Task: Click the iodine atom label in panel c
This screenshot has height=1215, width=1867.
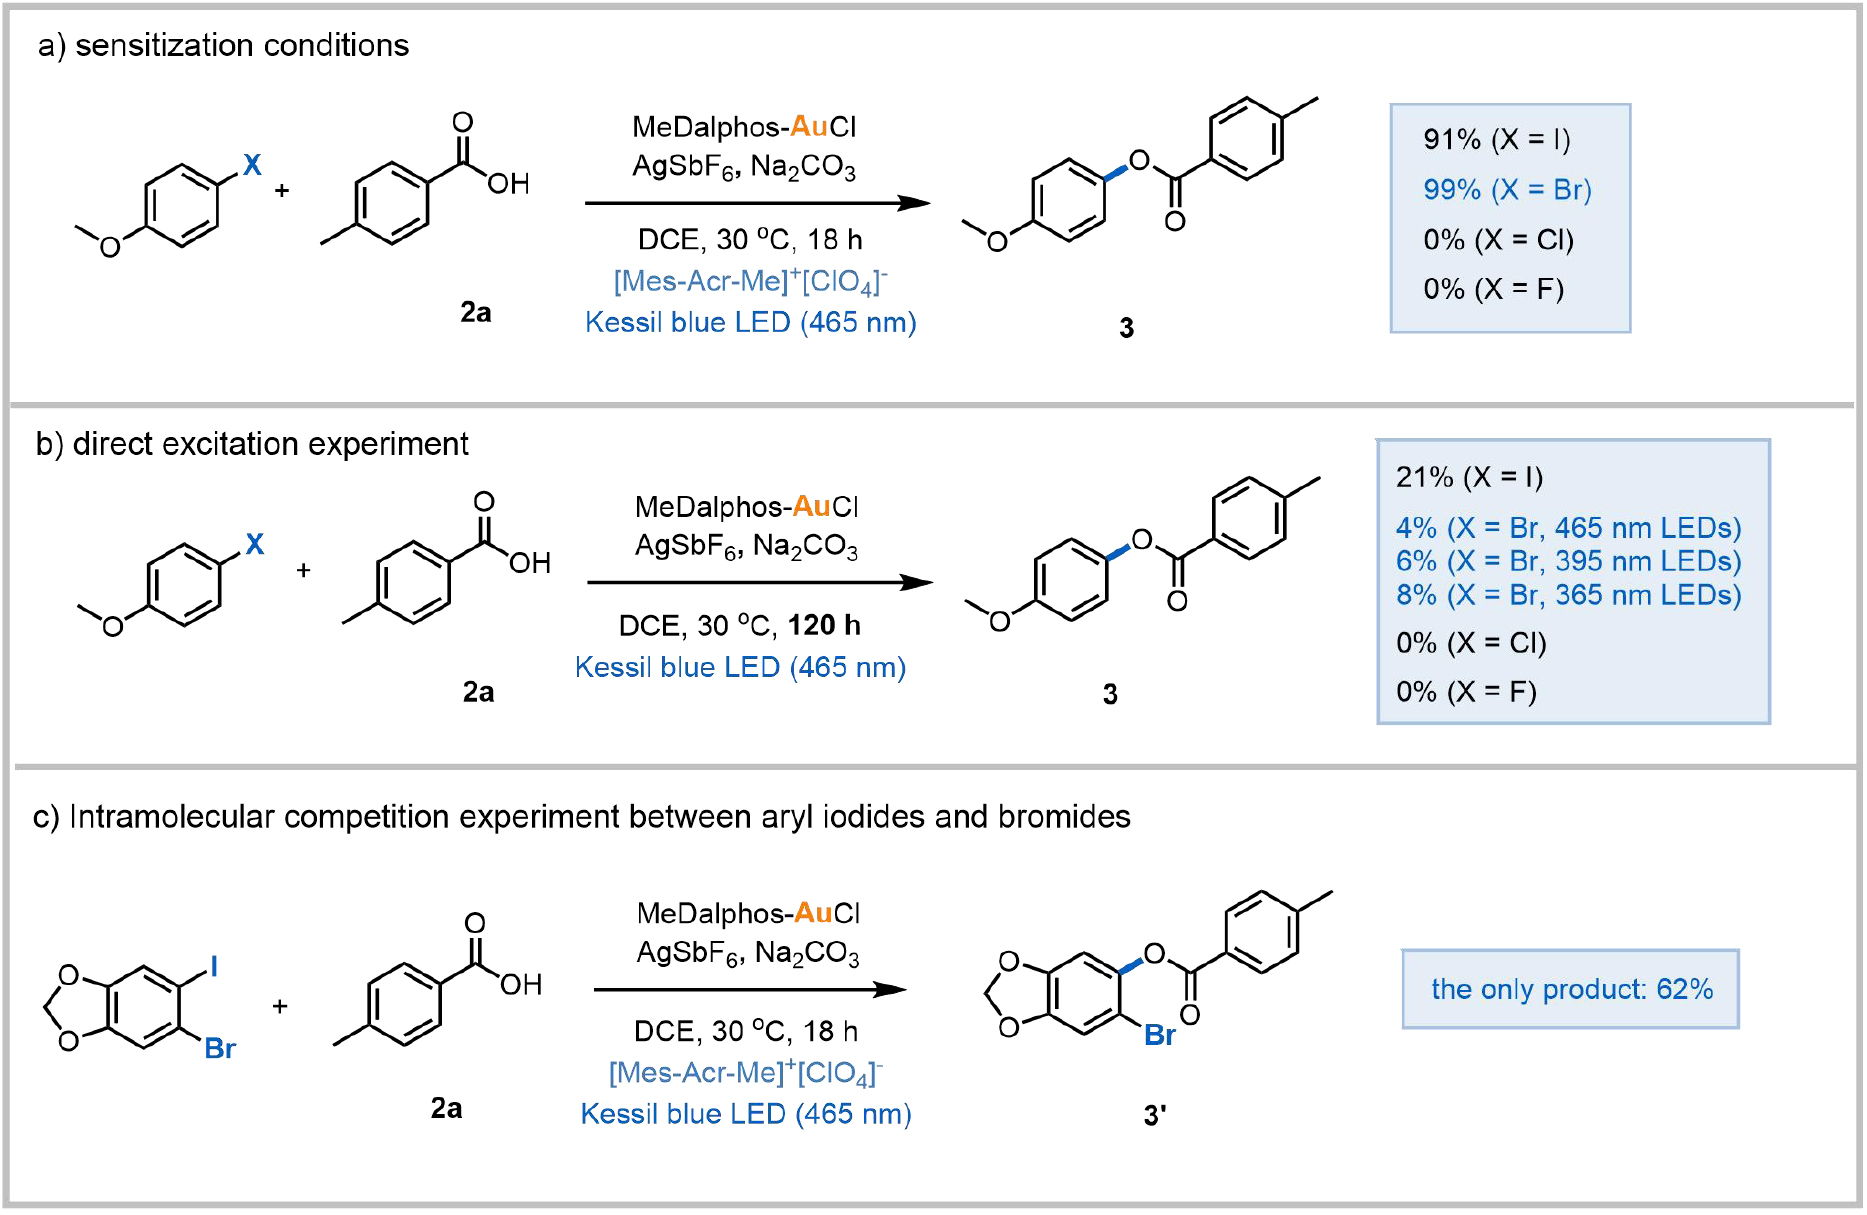Action: (214, 967)
